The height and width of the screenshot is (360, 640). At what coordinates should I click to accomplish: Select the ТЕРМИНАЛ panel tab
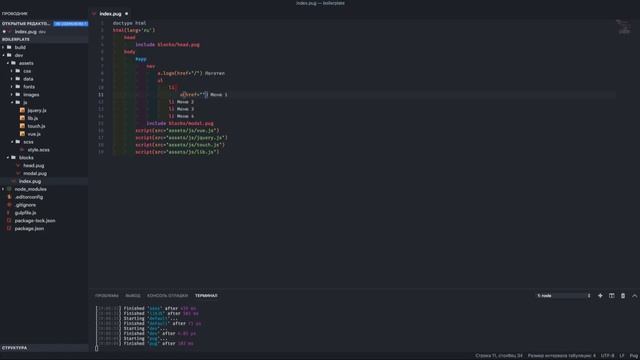pos(206,296)
